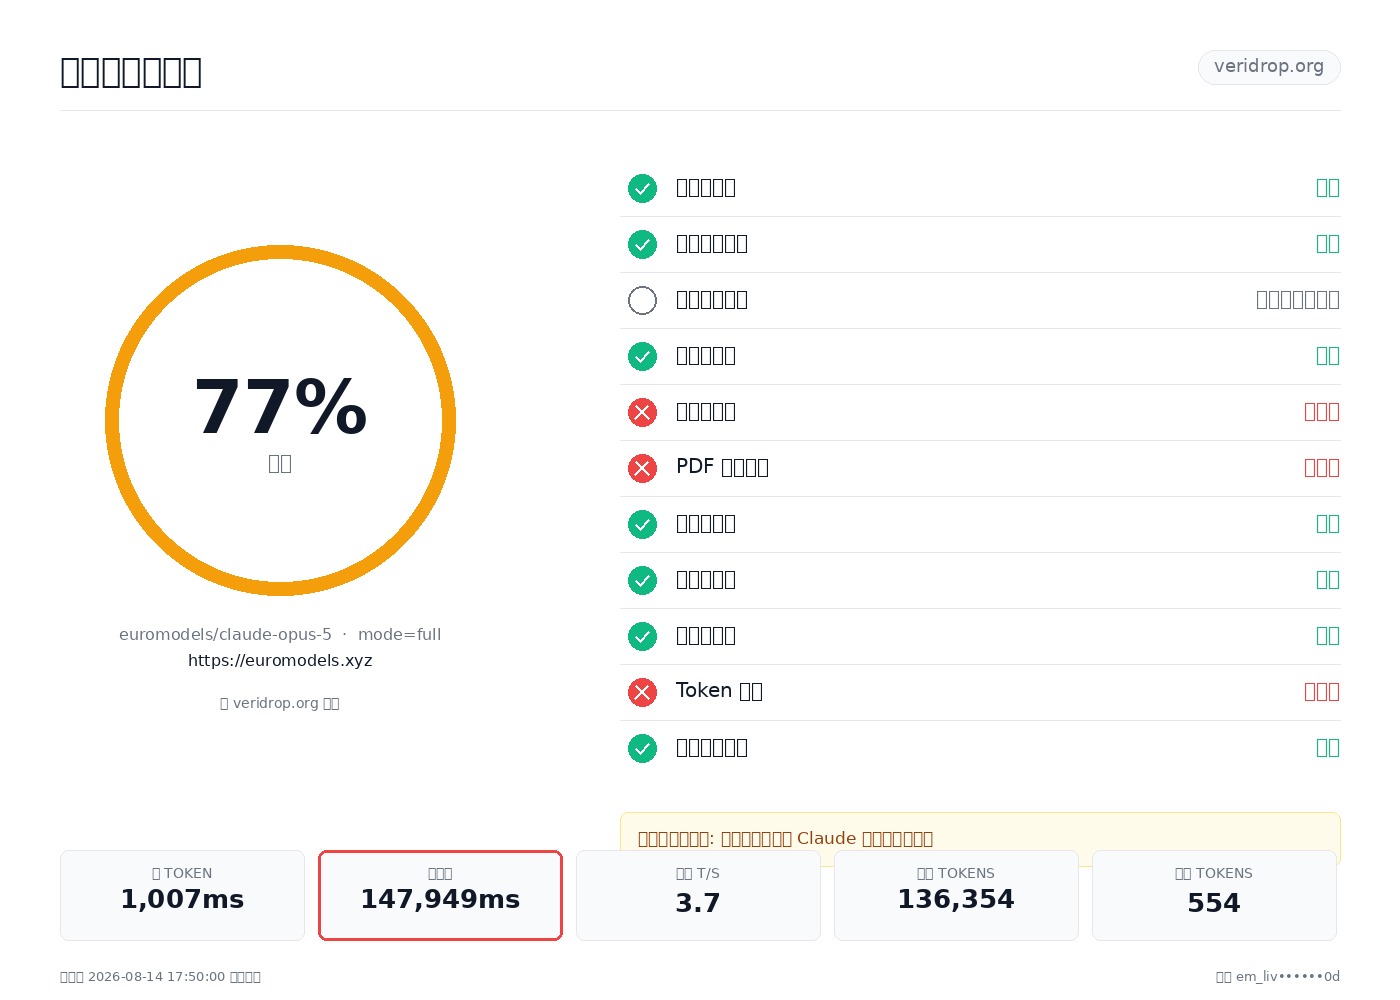Click the yellow warning banner mentioning Claude
The width and height of the screenshot is (1400, 1000).
(x=980, y=838)
